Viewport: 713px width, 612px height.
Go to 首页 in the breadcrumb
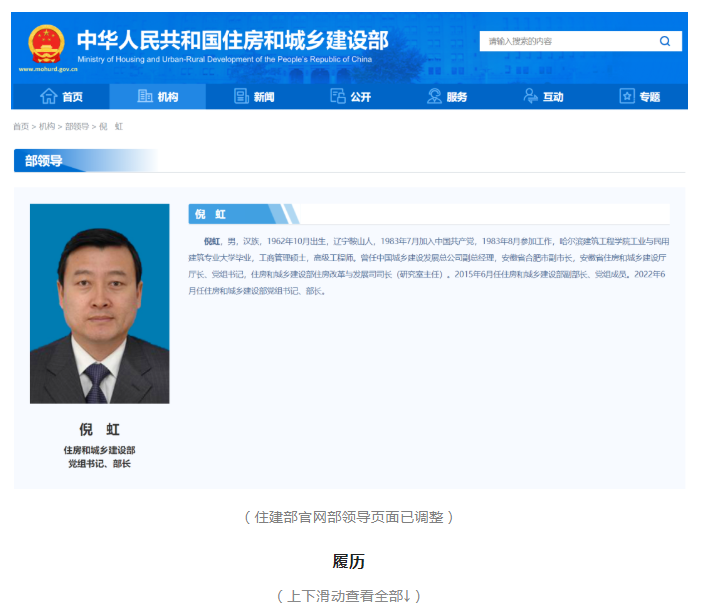click(20, 127)
